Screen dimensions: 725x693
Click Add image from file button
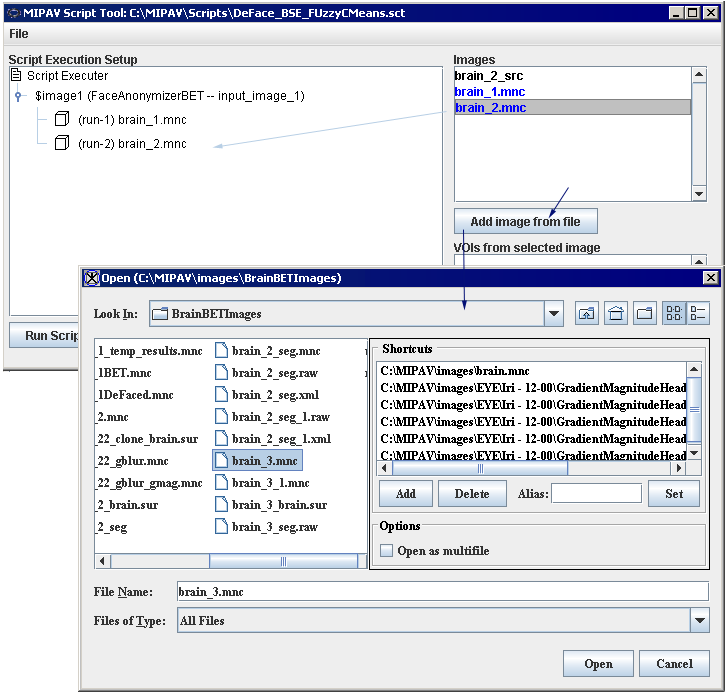click(525, 221)
